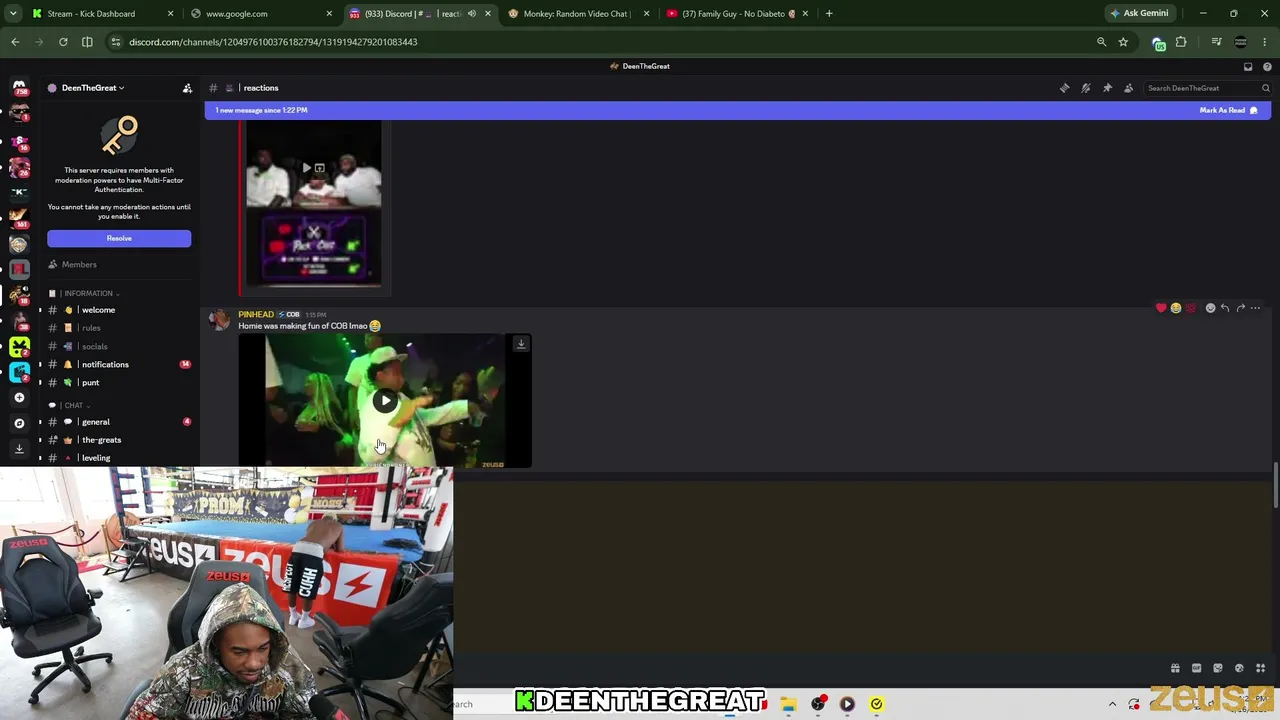This screenshot has height=720, width=1280.
Task: Open the Discord inbox icon
Action: point(1248,66)
